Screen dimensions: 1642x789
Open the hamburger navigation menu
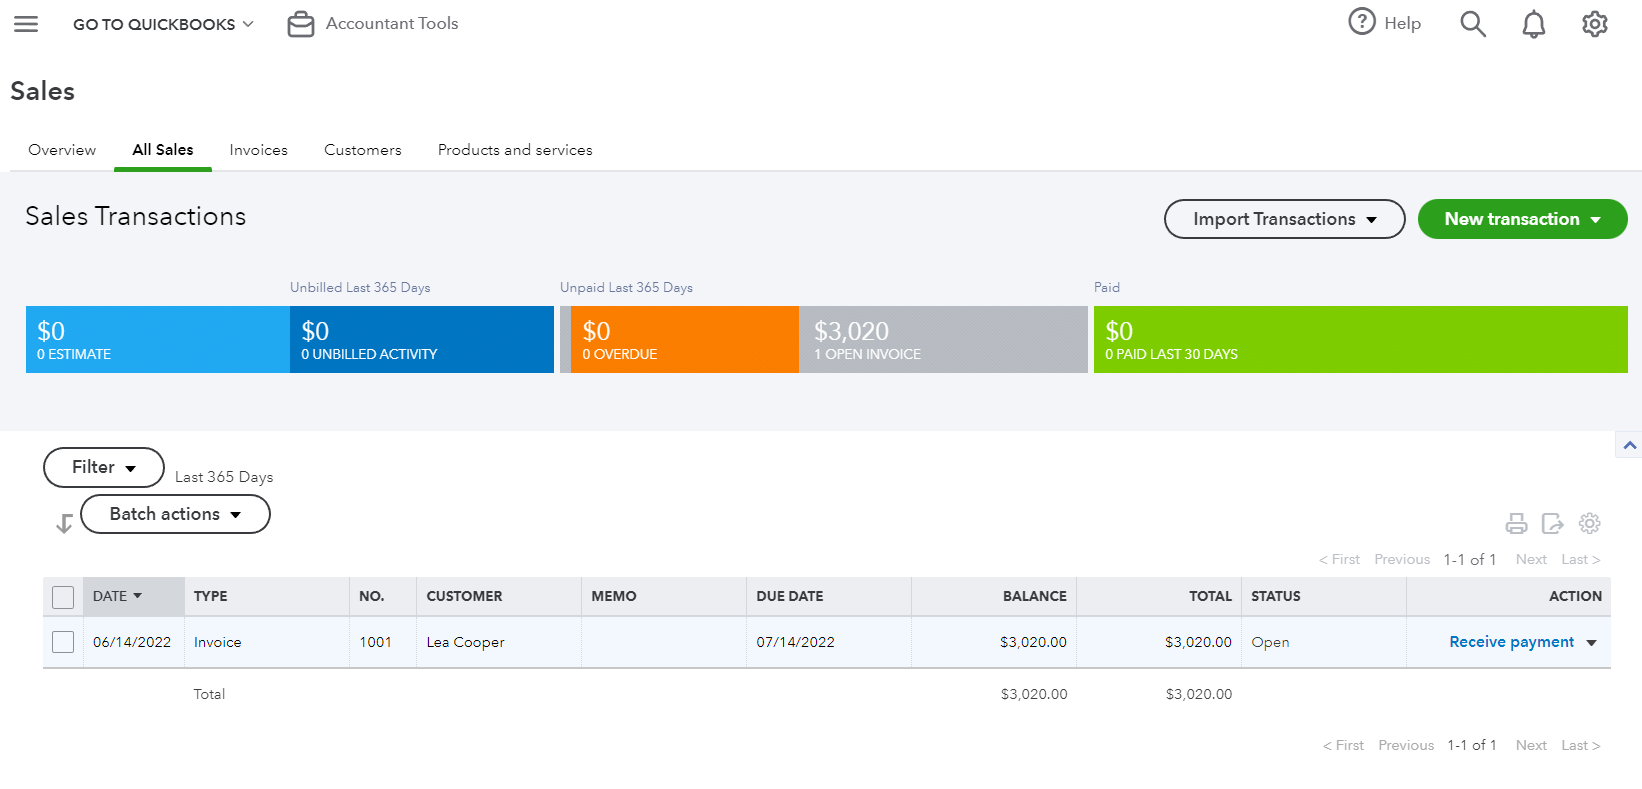point(26,24)
